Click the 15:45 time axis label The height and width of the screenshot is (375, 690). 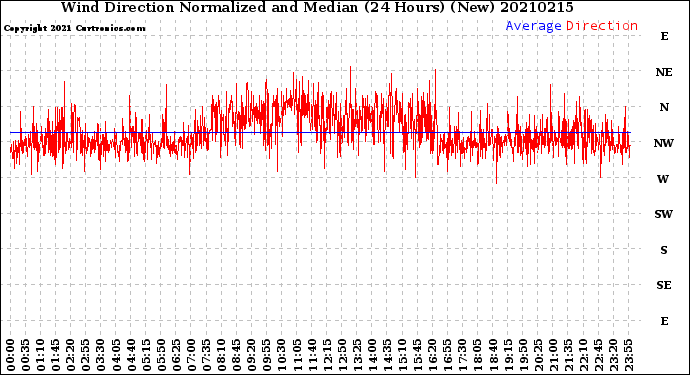pos(417,355)
